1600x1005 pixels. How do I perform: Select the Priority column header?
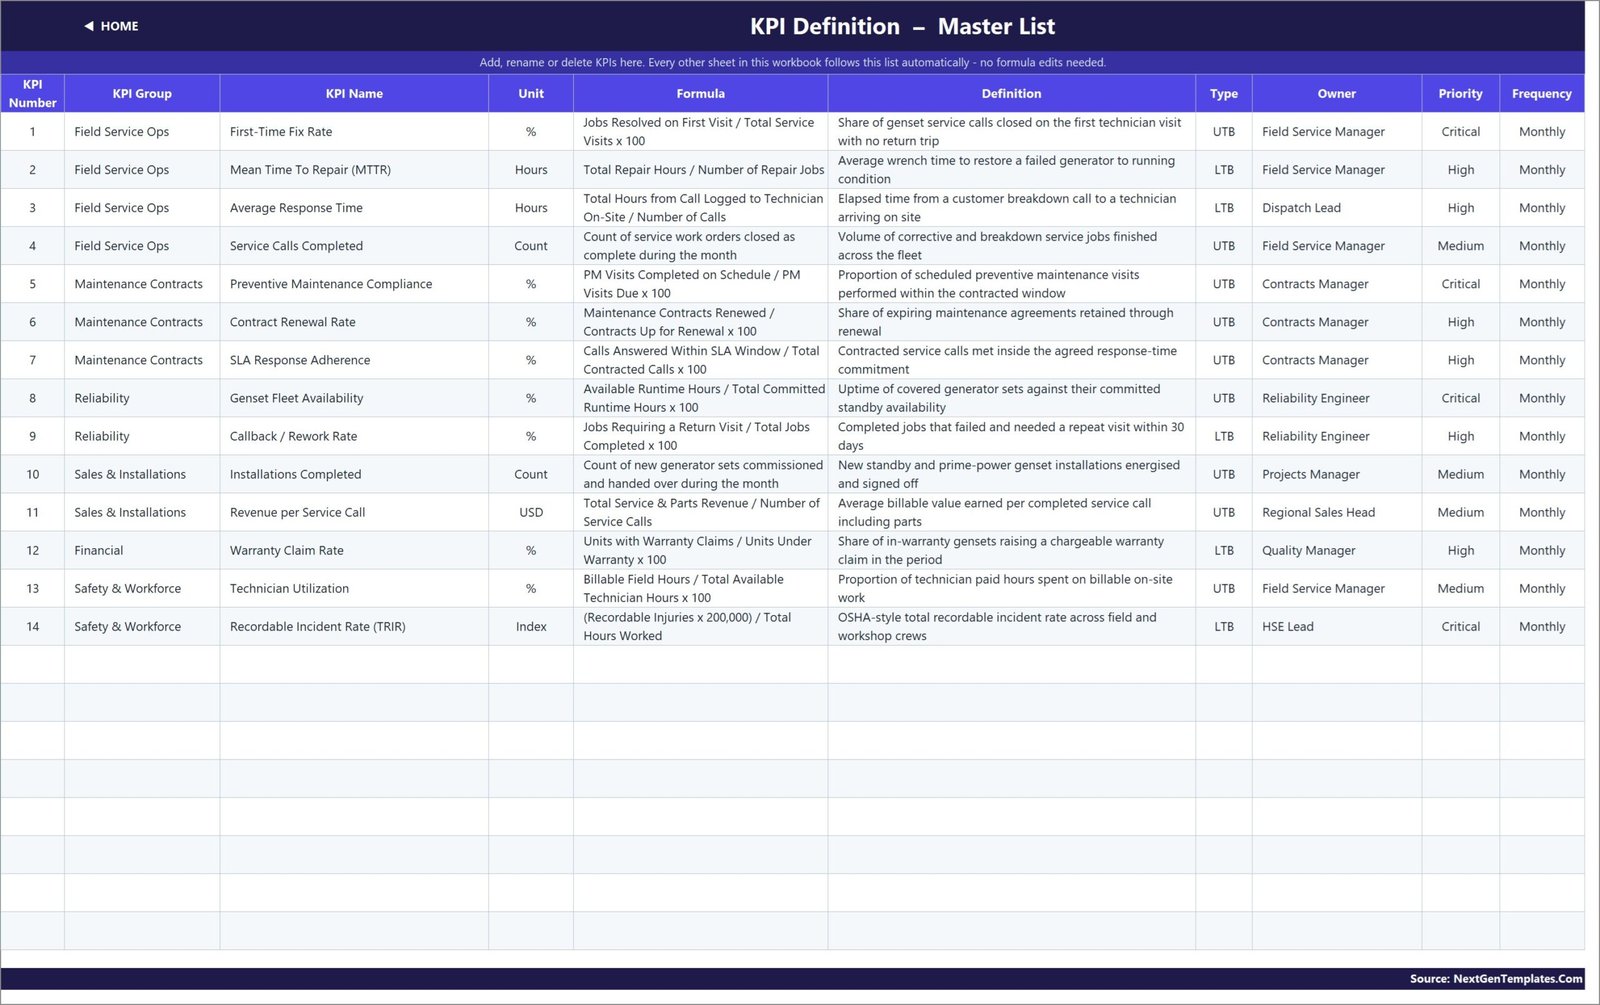1461,93
